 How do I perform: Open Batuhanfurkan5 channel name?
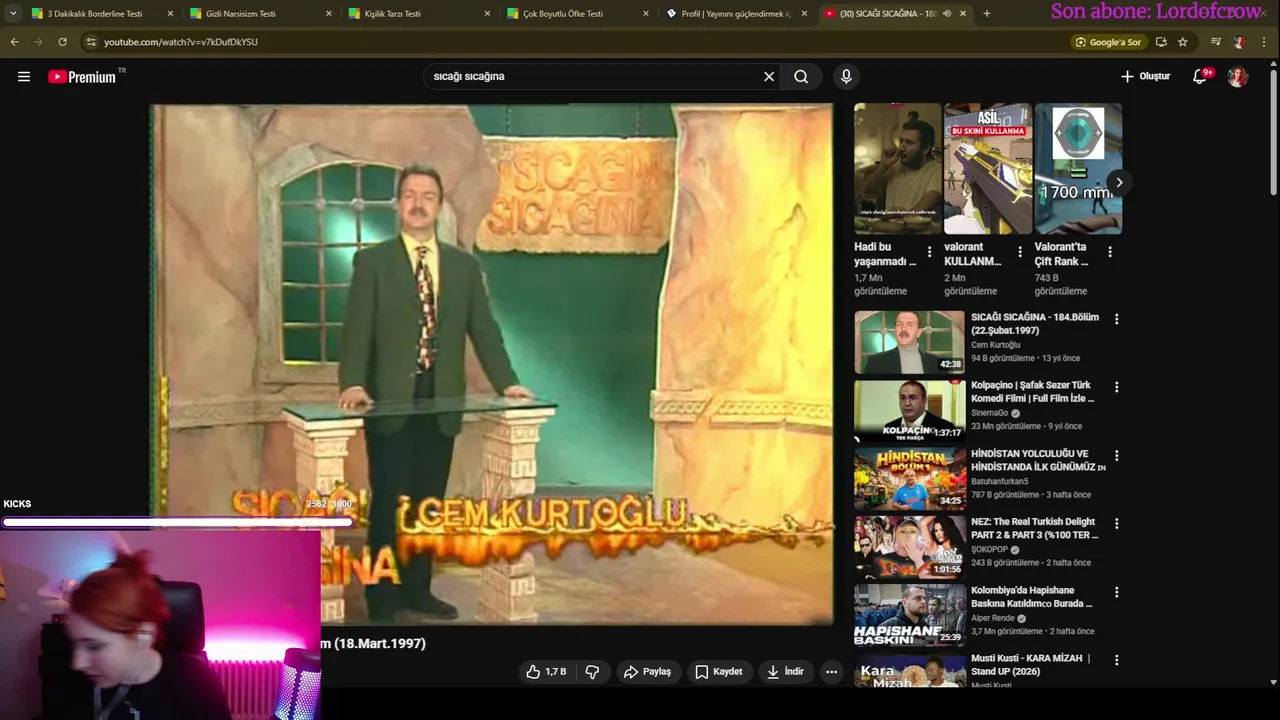click(1000, 481)
